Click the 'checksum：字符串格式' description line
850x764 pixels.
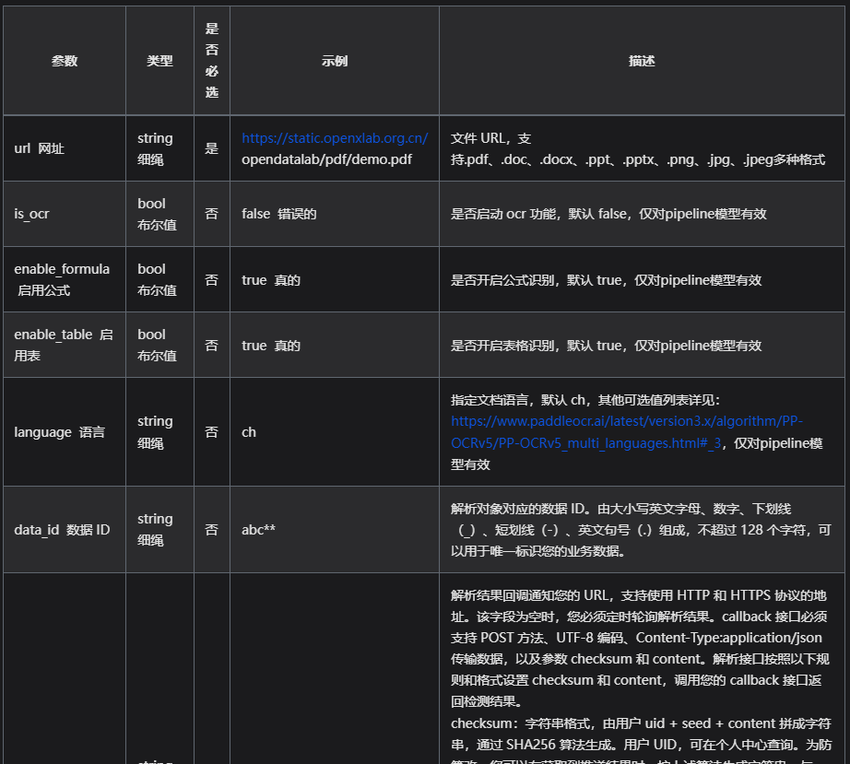coord(641,723)
